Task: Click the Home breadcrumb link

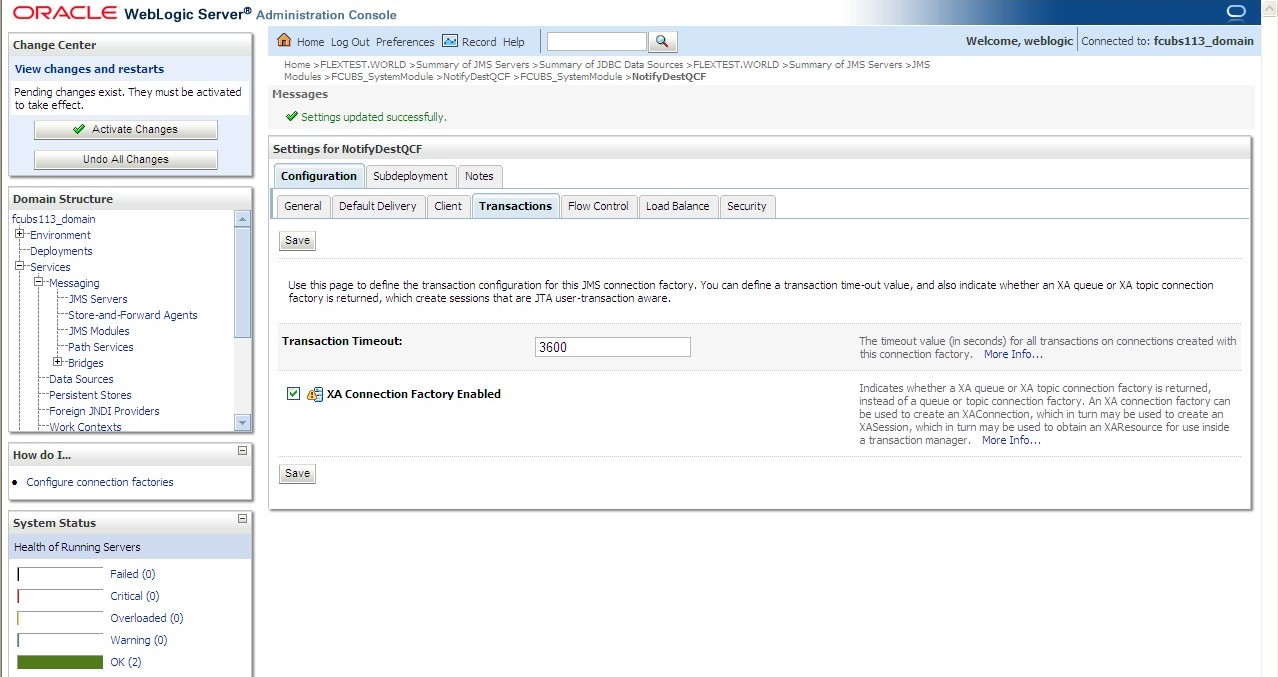Action: (297, 65)
